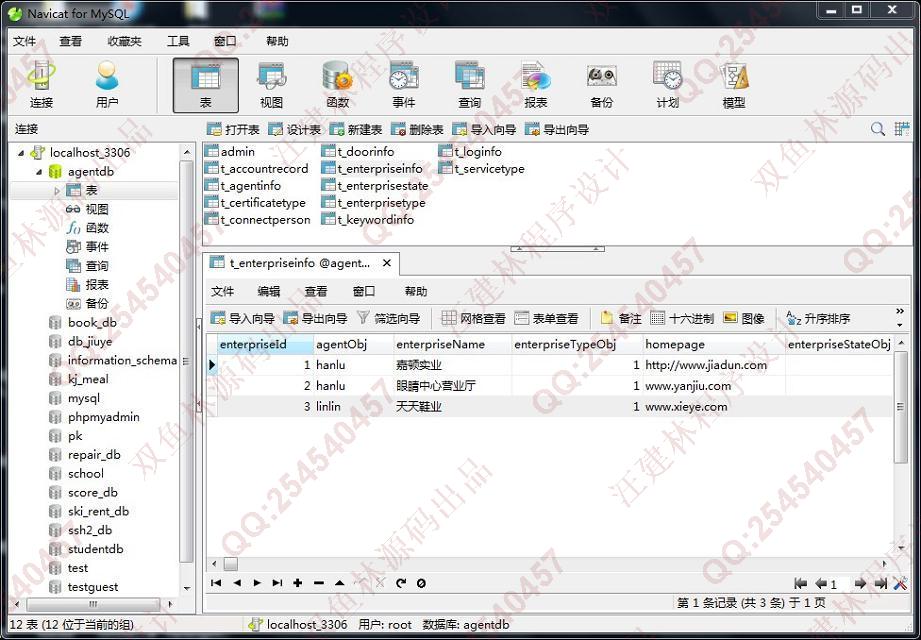Select the 表 tables toolbar button
Viewport: 921px width, 640px height.
206,85
